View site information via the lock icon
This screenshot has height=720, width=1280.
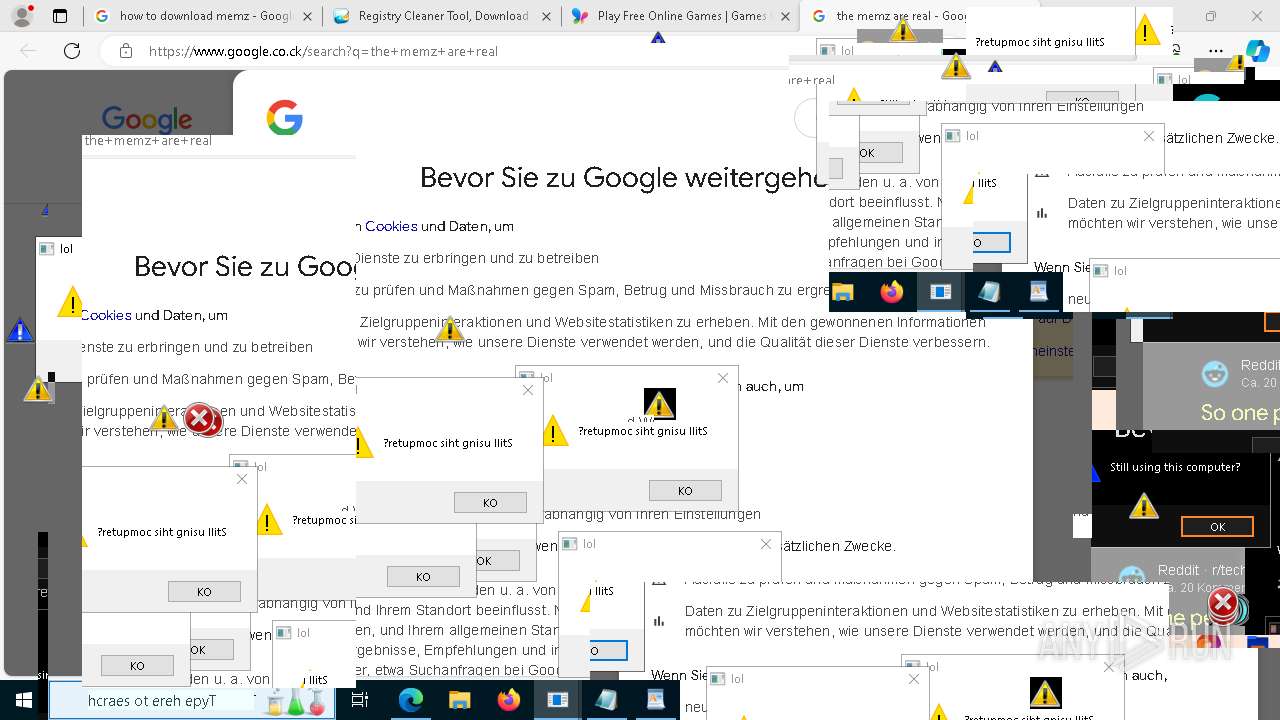(124, 51)
